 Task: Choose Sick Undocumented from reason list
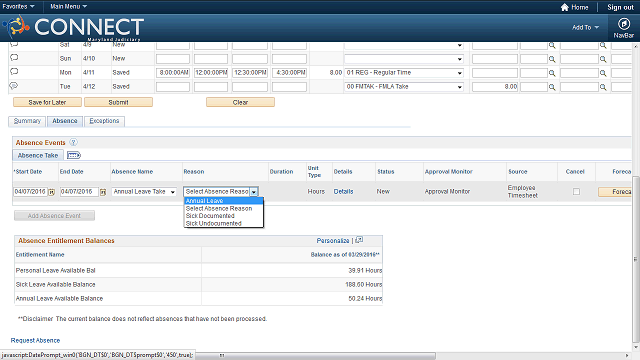[224, 223]
